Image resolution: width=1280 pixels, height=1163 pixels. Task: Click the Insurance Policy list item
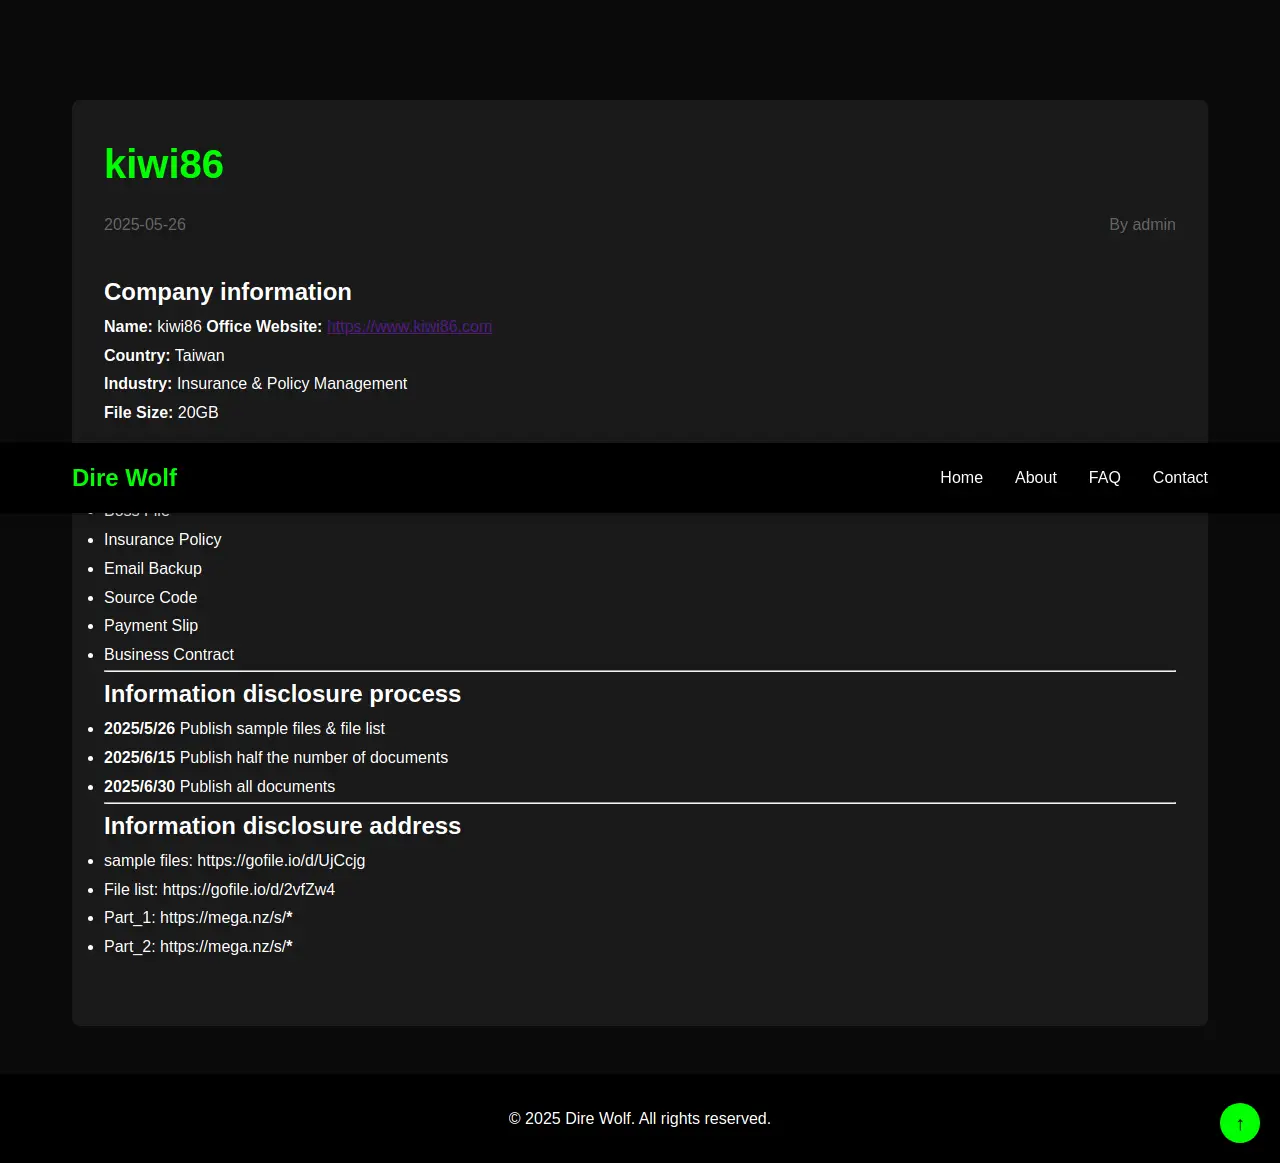pos(163,540)
